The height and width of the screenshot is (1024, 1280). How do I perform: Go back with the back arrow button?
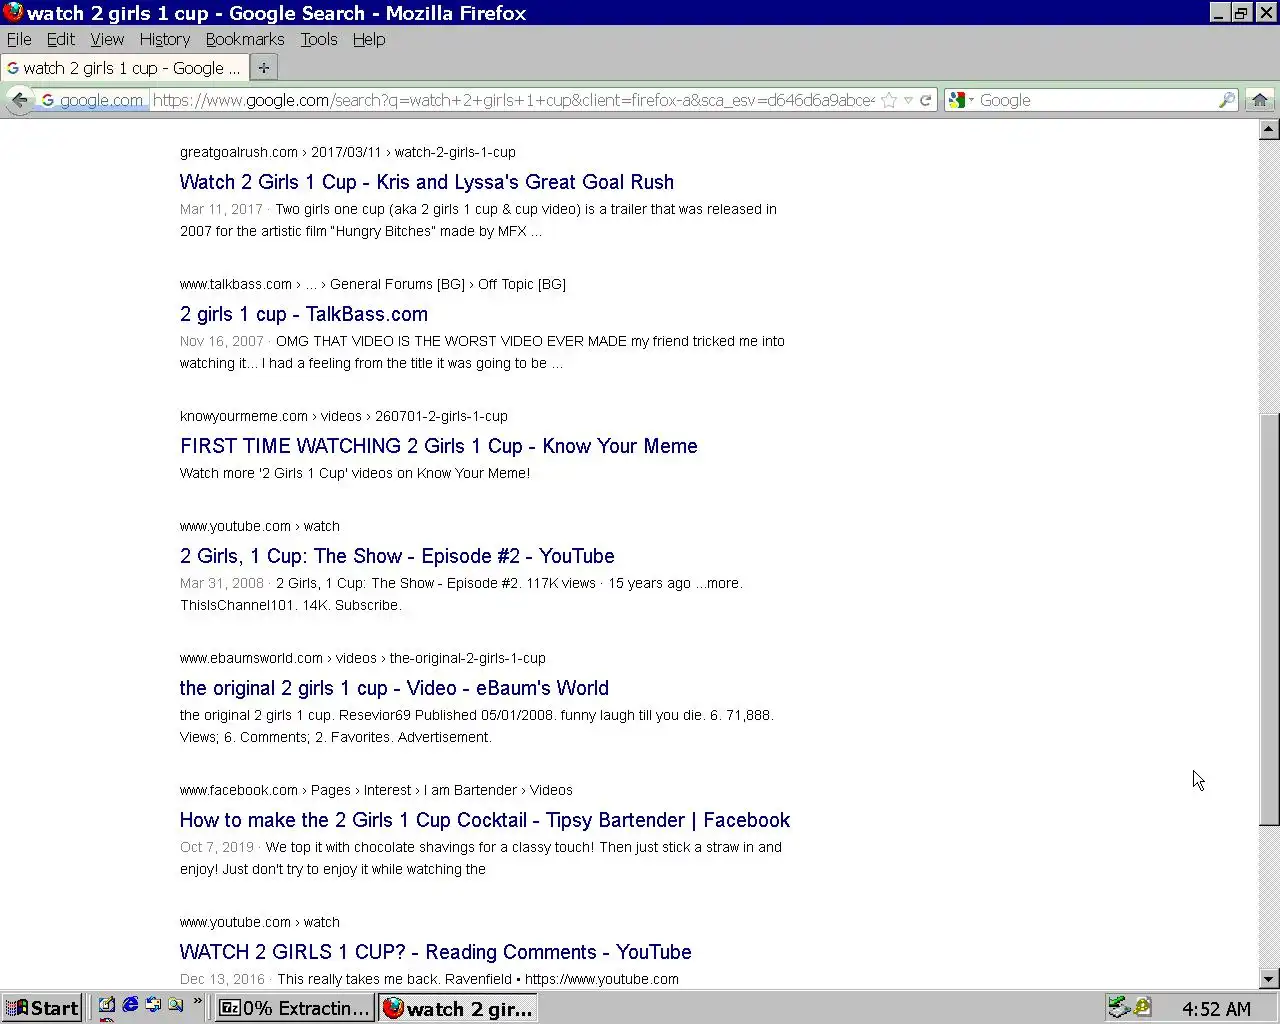coord(19,100)
